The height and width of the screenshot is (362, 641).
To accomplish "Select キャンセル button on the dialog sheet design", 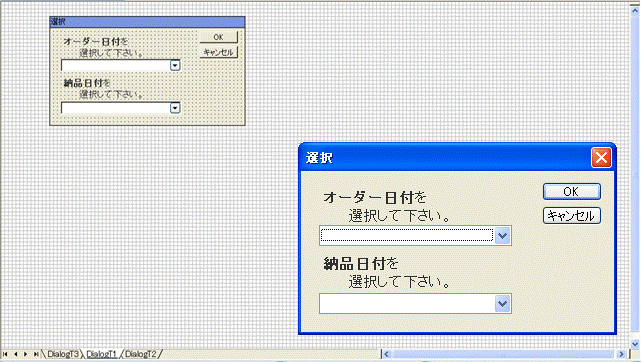I will (x=218, y=52).
